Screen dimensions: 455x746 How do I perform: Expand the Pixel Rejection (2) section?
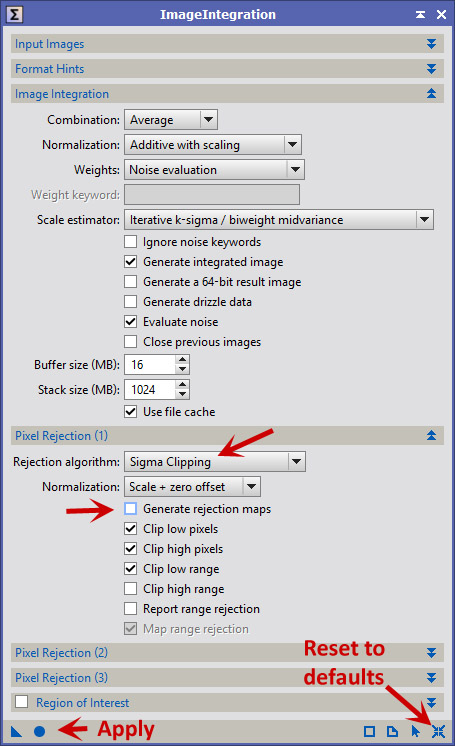click(x=227, y=652)
